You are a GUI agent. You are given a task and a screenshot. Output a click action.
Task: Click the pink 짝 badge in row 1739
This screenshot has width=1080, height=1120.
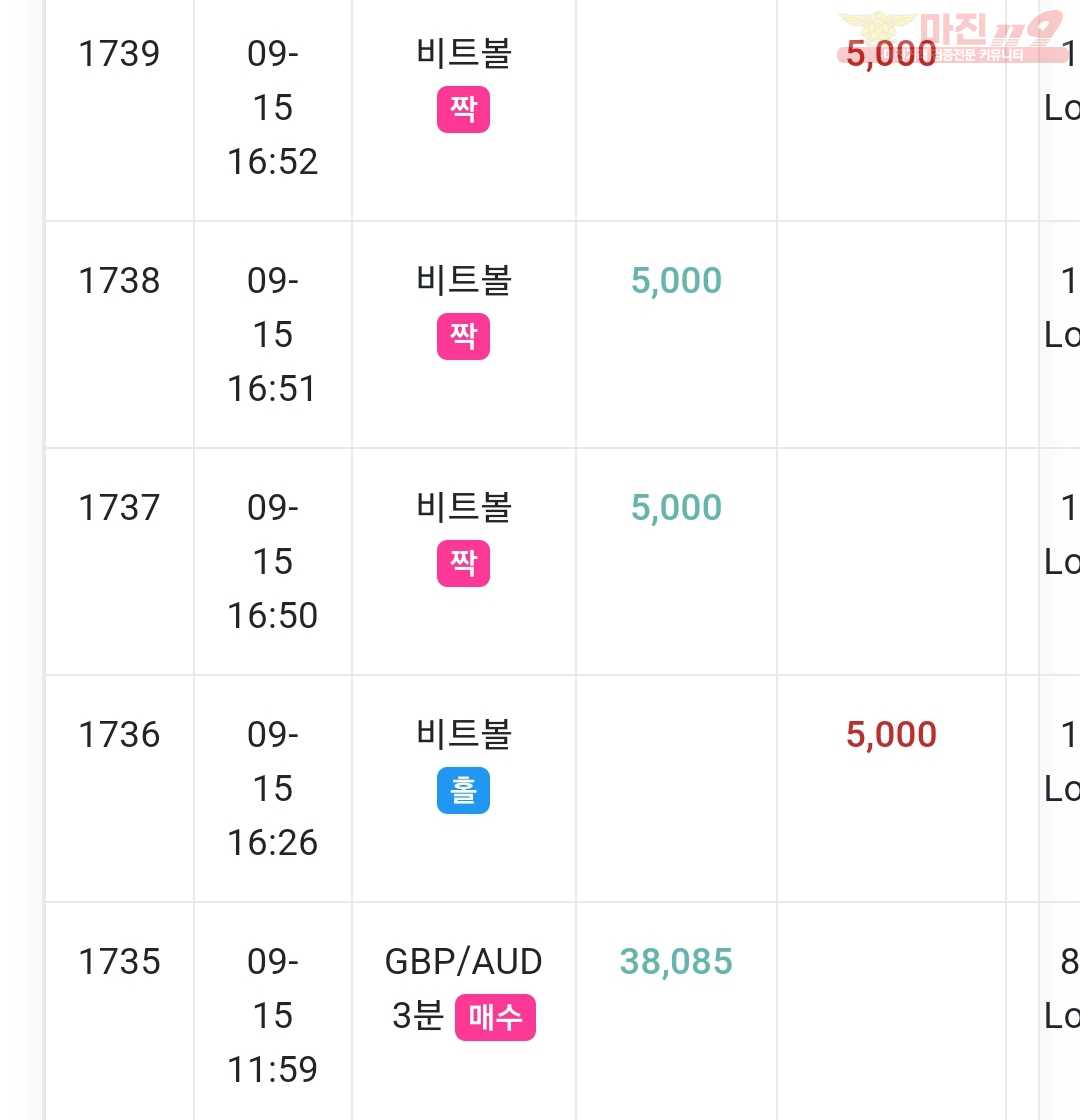pyautogui.click(x=463, y=109)
